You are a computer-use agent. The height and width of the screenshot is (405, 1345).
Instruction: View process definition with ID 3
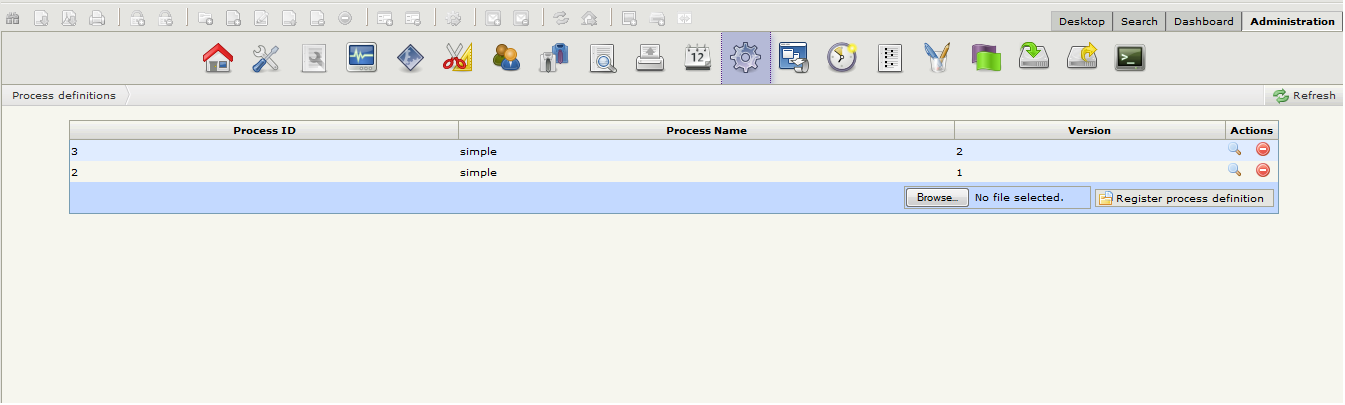[x=1234, y=149]
